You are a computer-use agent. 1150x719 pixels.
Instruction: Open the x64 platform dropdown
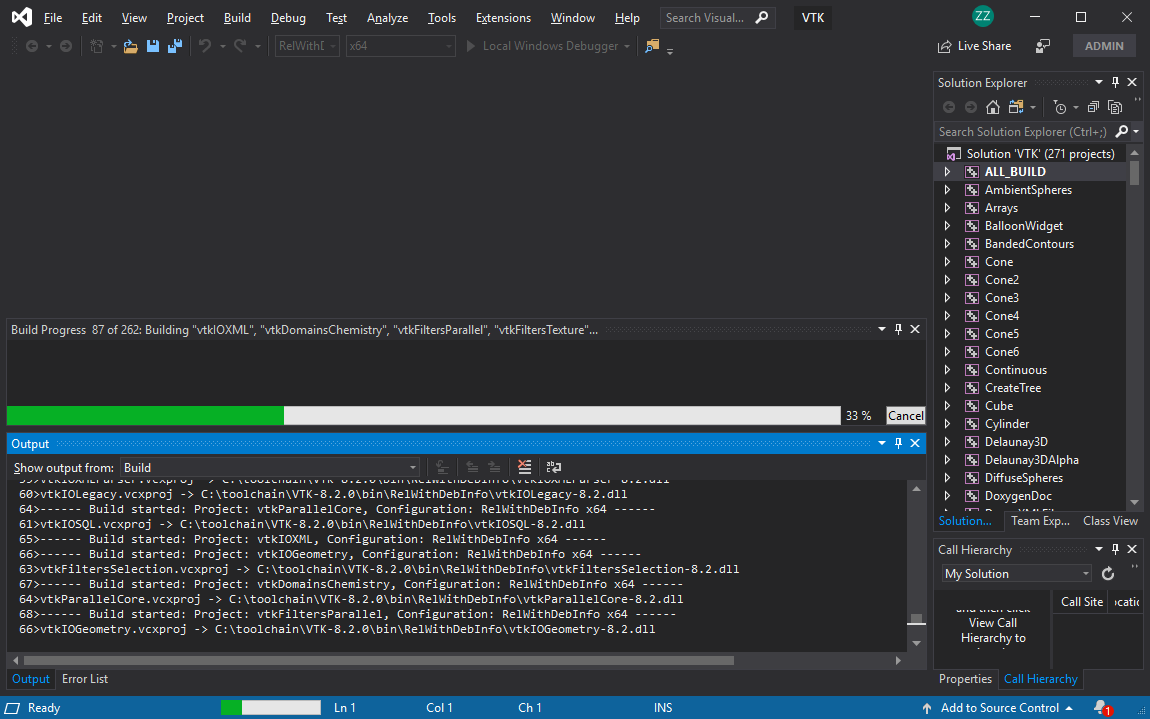(400, 46)
